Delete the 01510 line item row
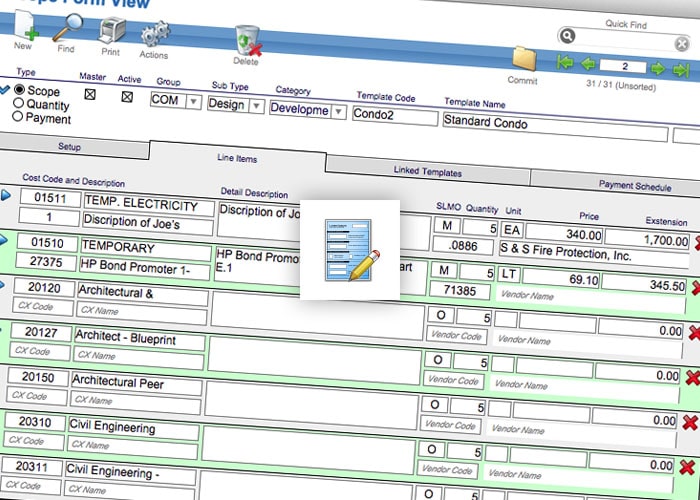 pos(696,288)
